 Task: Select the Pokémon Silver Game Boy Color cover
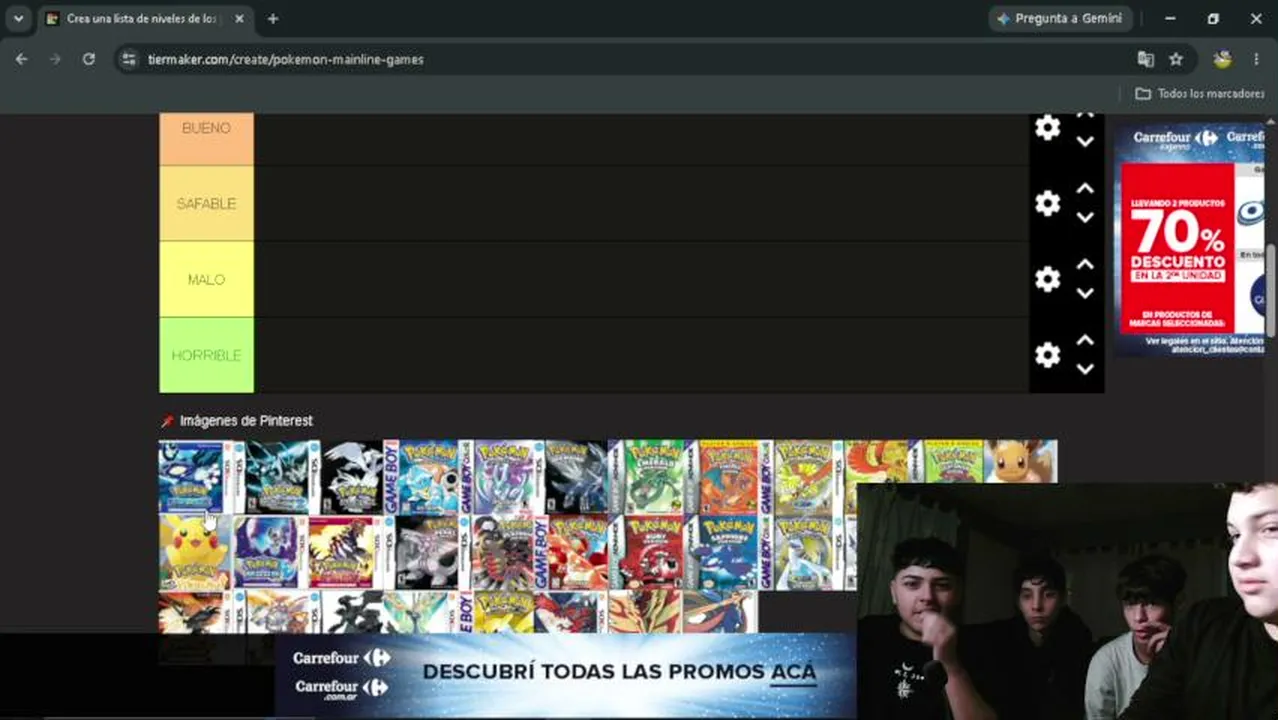tap(797, 552)
